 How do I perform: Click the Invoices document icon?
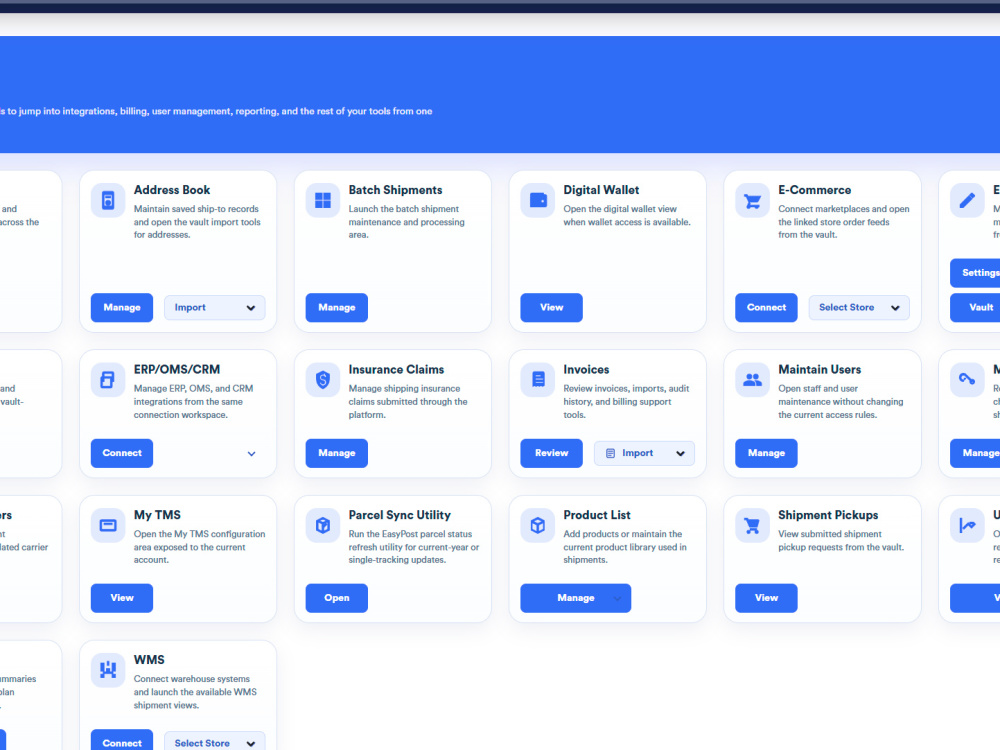[x=538, y=380]
